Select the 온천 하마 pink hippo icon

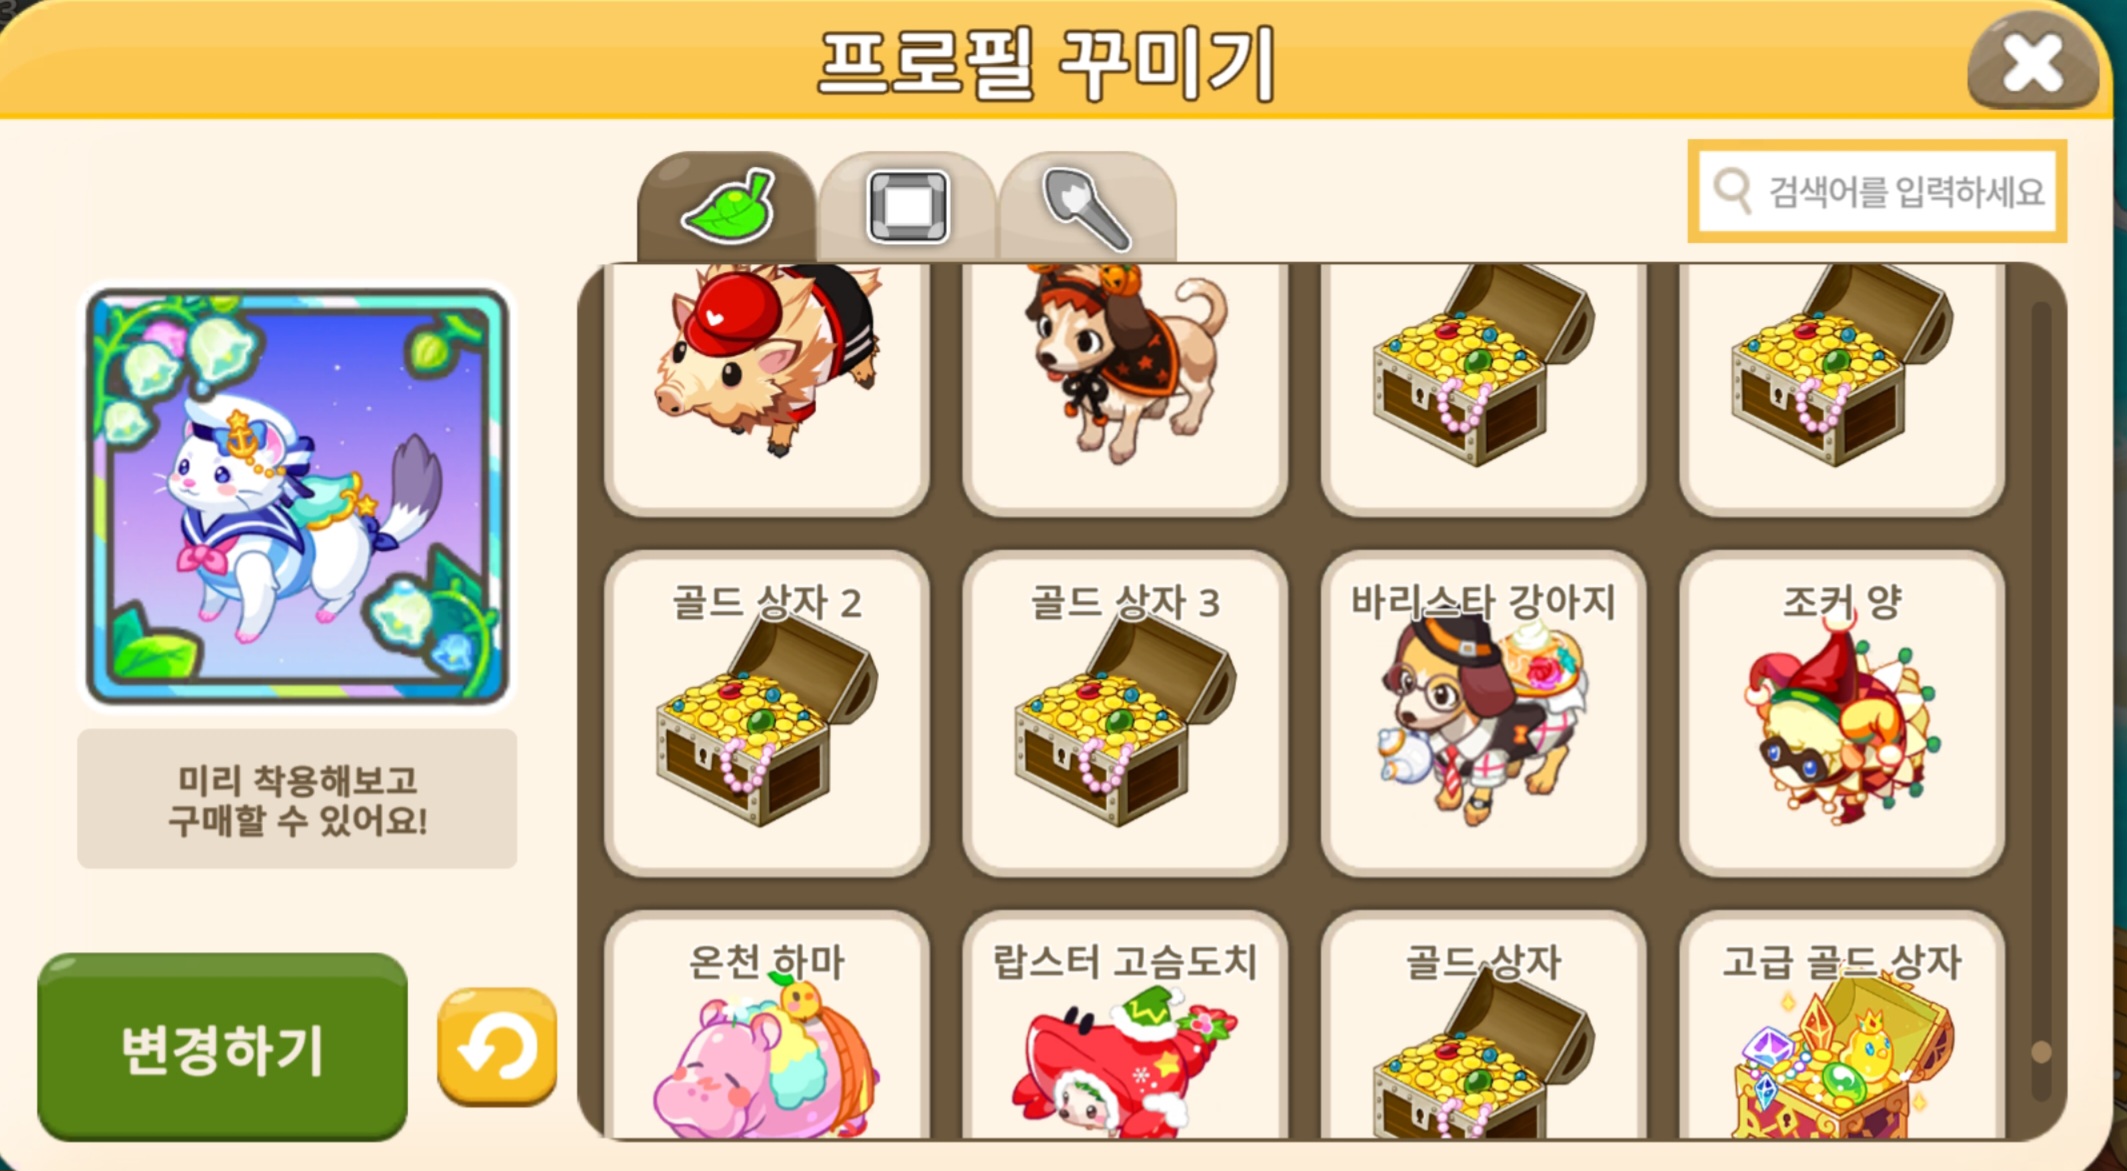coord(767,1026)
